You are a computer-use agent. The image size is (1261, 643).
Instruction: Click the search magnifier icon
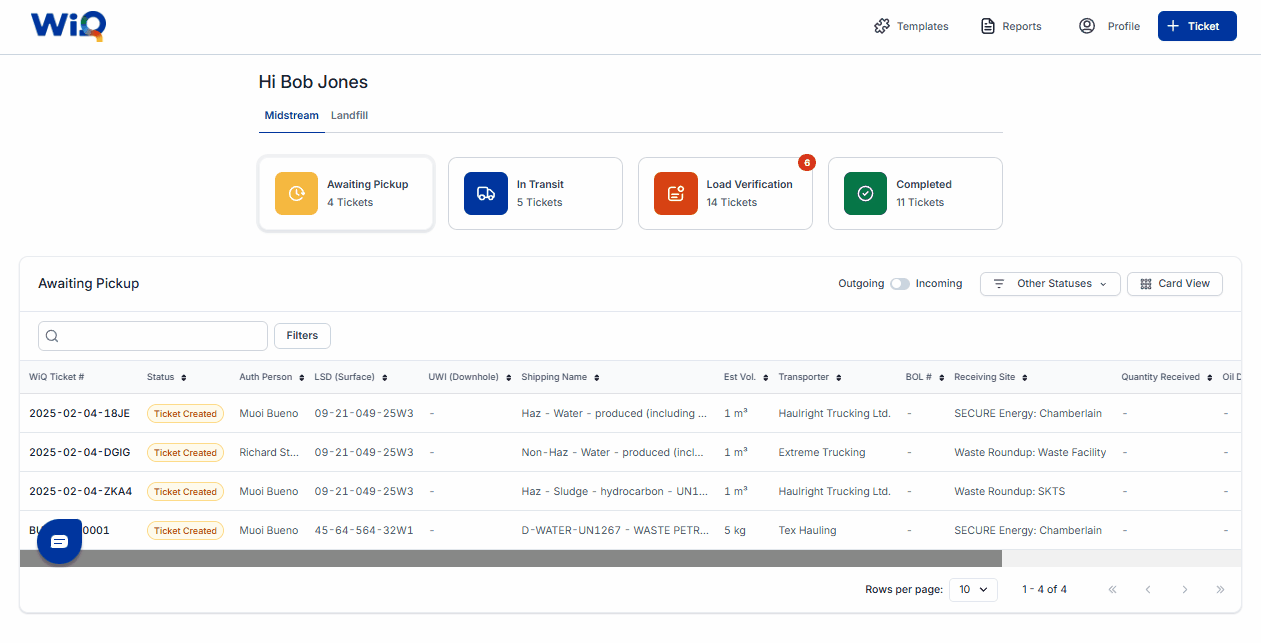point(52,336)
